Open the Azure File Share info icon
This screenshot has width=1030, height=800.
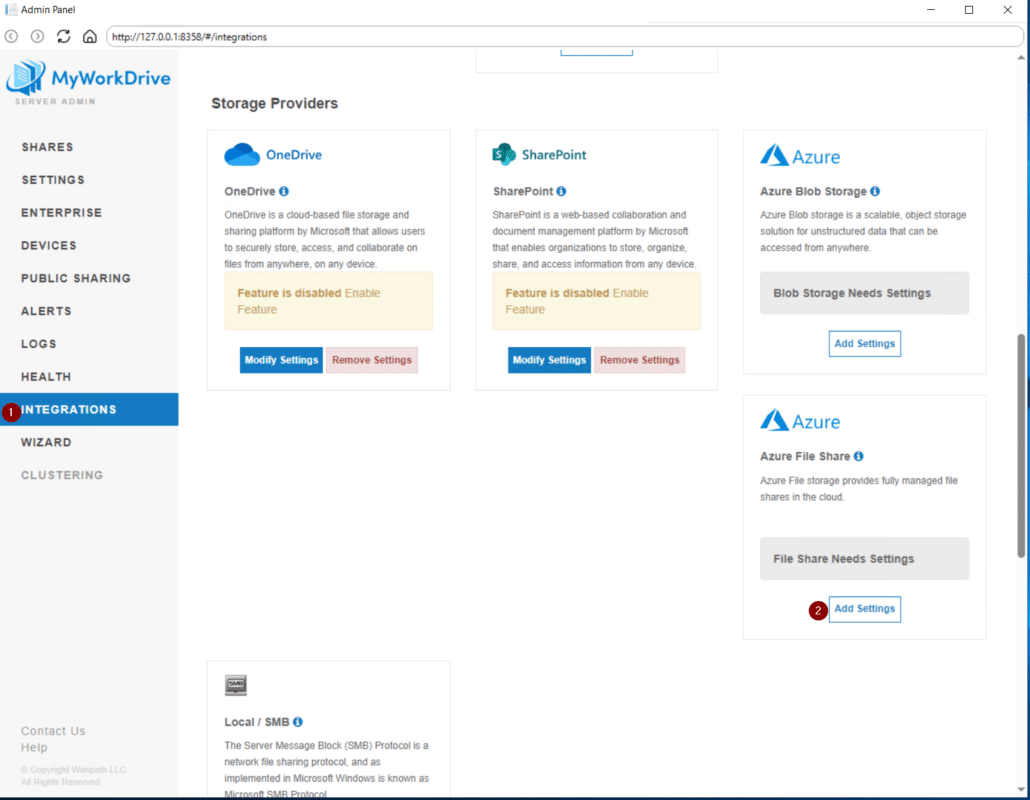click(x=859, y=456)
